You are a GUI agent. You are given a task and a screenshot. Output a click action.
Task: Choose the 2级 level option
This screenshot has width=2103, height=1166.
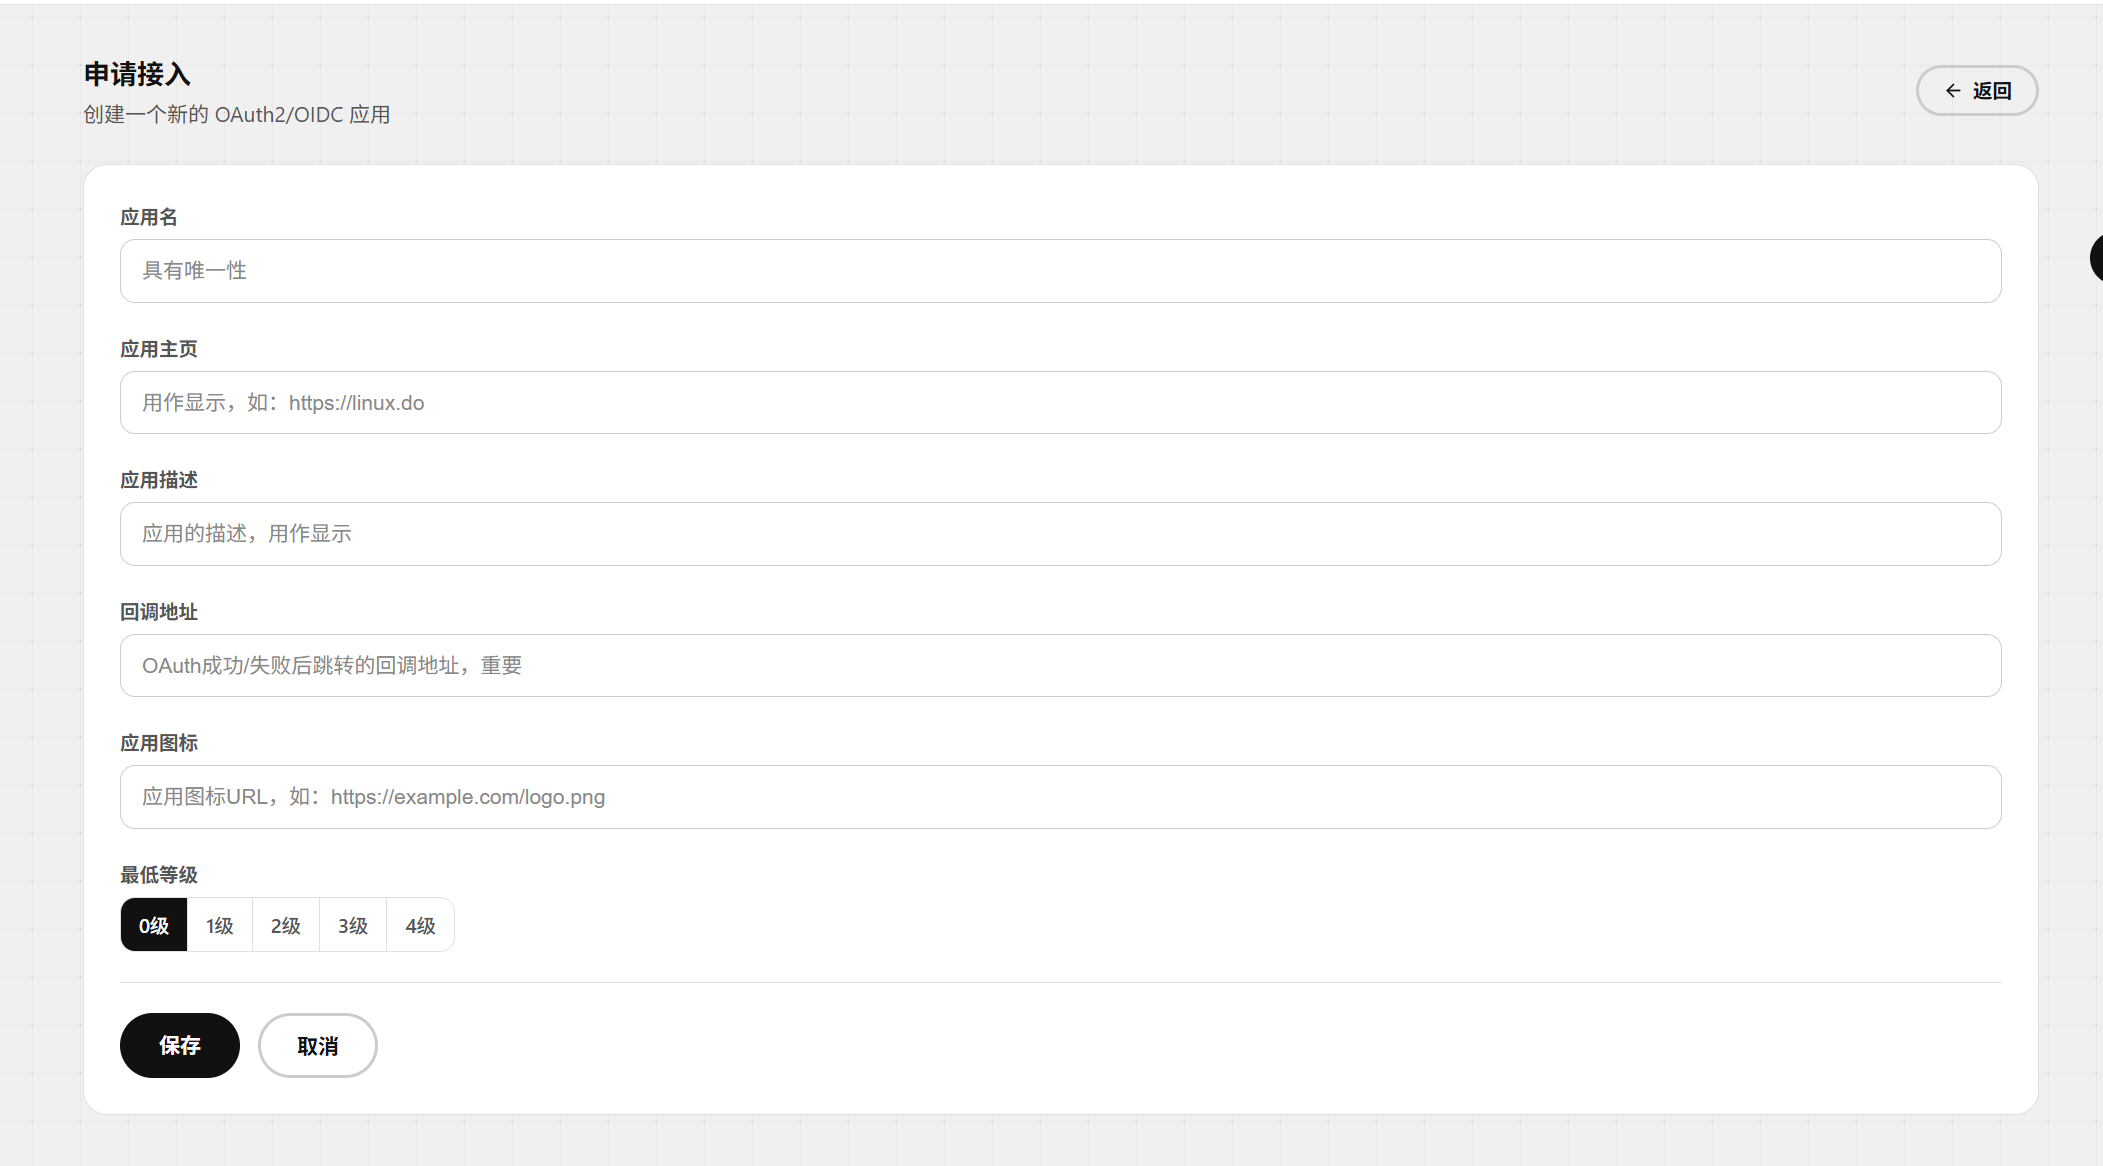click(x=286, y=925)
